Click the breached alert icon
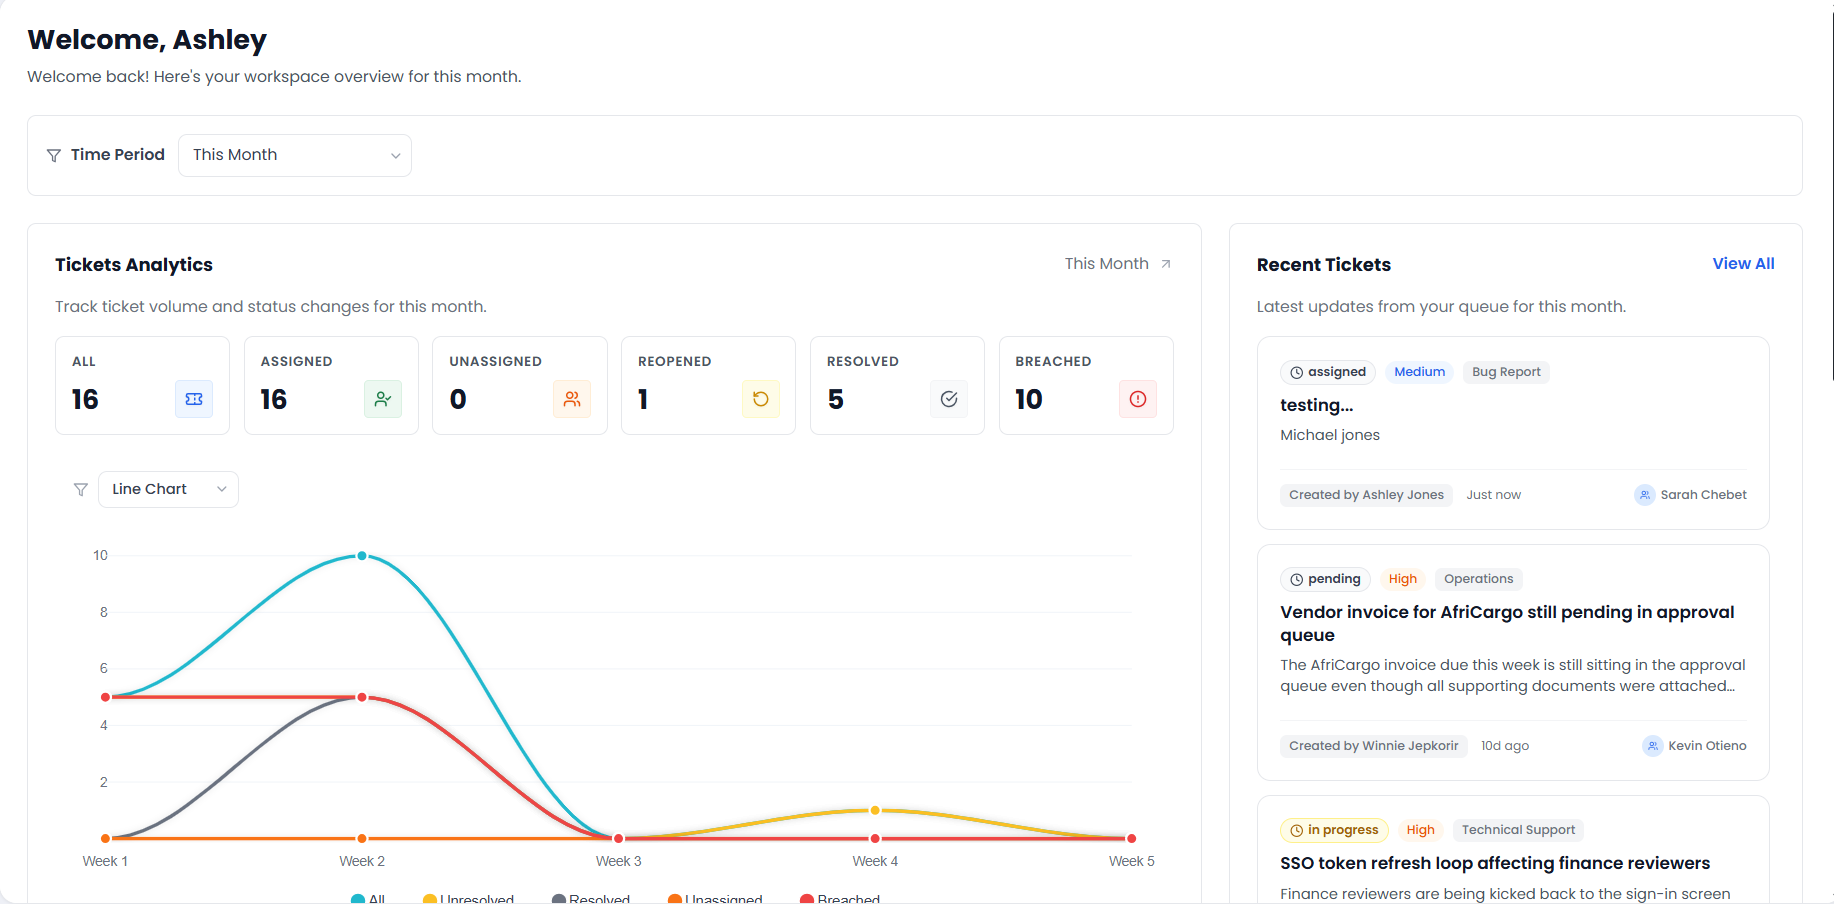The height and width of the screenshot is (904, 1834). click(1137, 399)
